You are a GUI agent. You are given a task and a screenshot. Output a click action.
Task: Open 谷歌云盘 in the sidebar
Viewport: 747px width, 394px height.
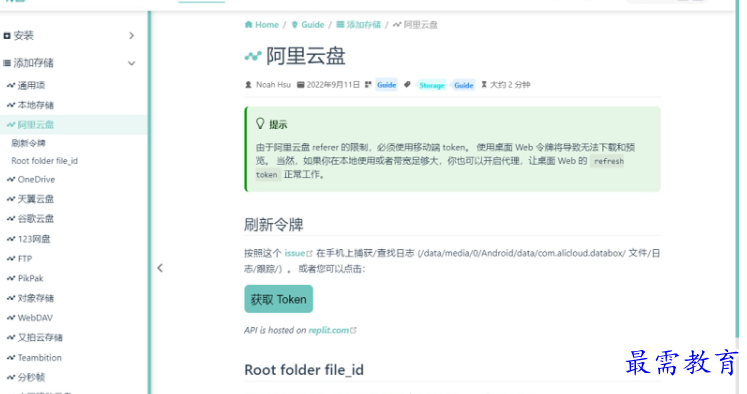36,219
